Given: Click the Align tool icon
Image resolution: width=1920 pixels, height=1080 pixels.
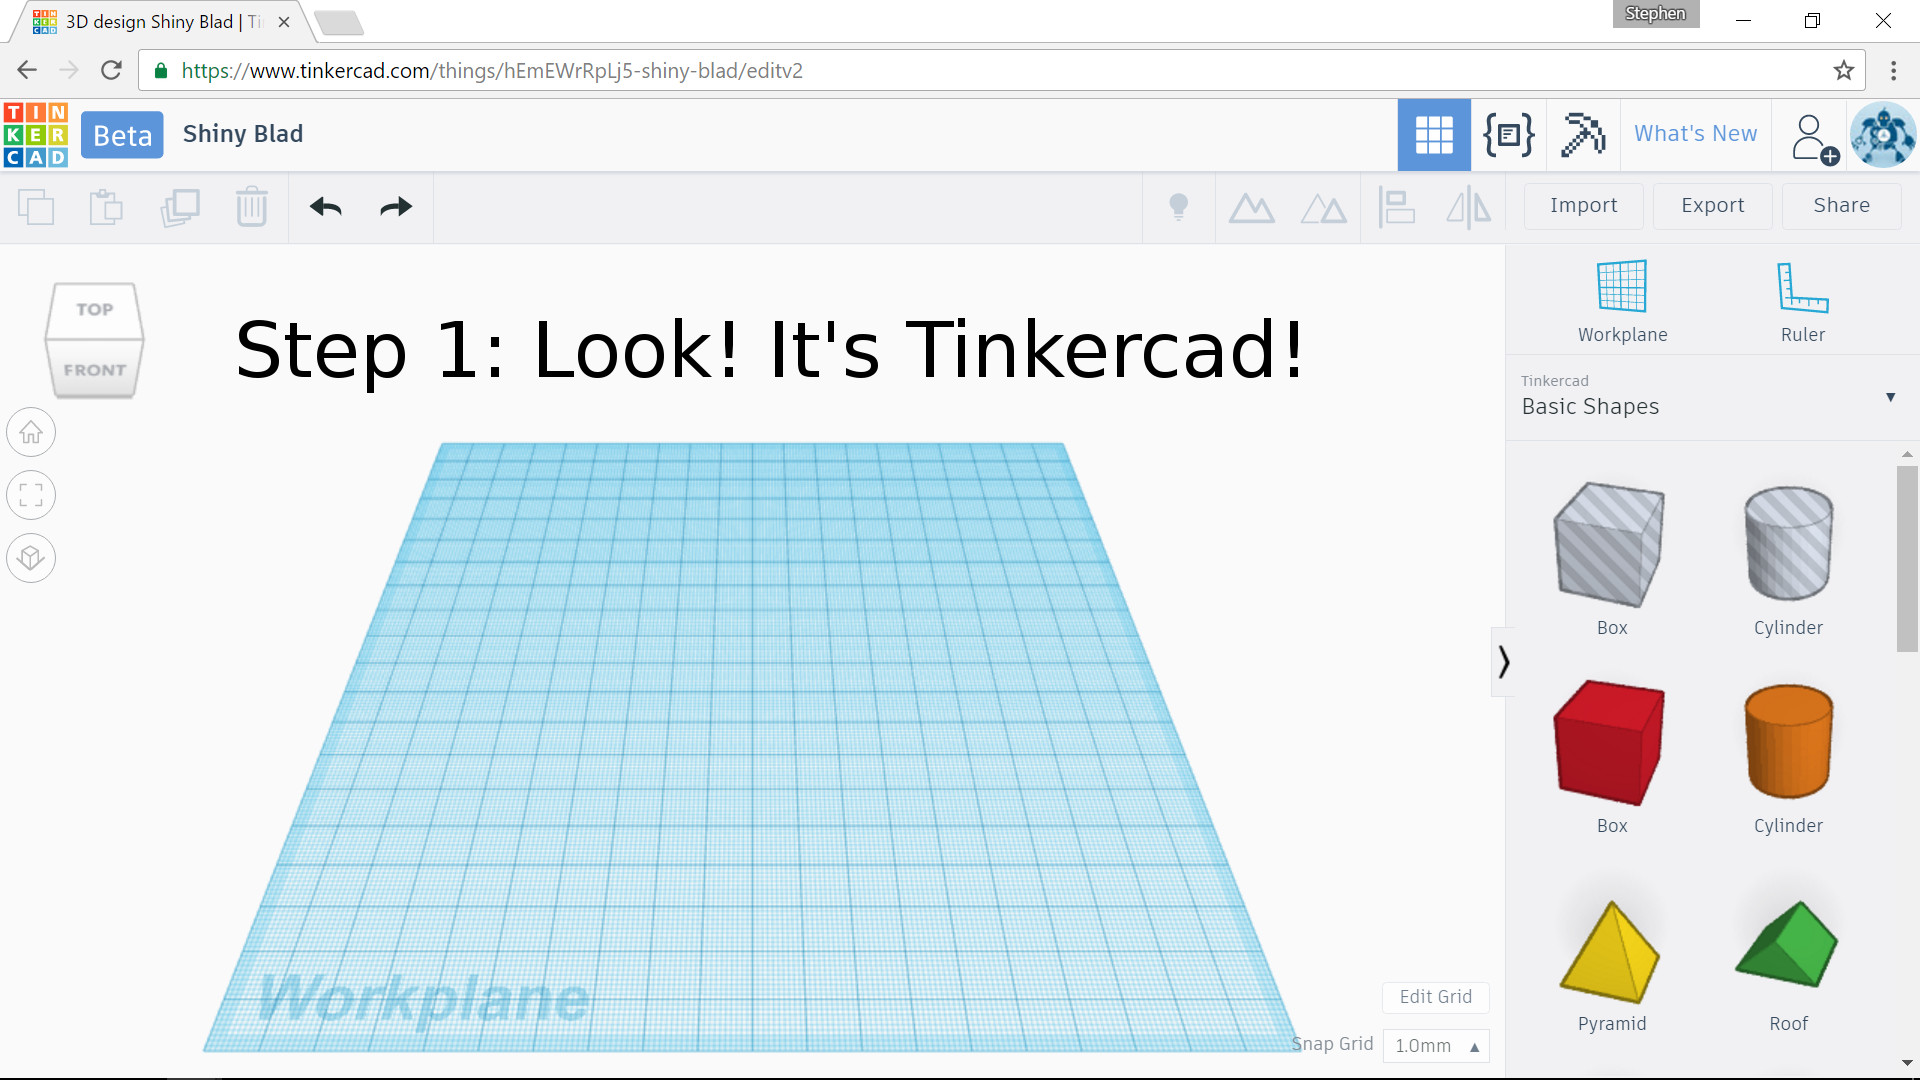Looking at the screenshot, I should [x=1396, y=207].
